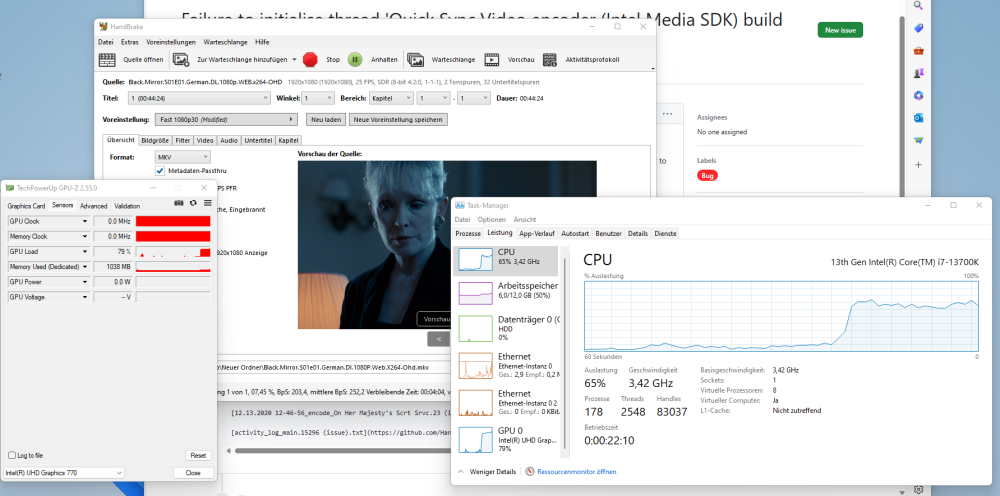Screen dimensions: 1000x496
Task: Click GPU-Z refresh icon
Action: pyautogui.click(x=193, y=203)
